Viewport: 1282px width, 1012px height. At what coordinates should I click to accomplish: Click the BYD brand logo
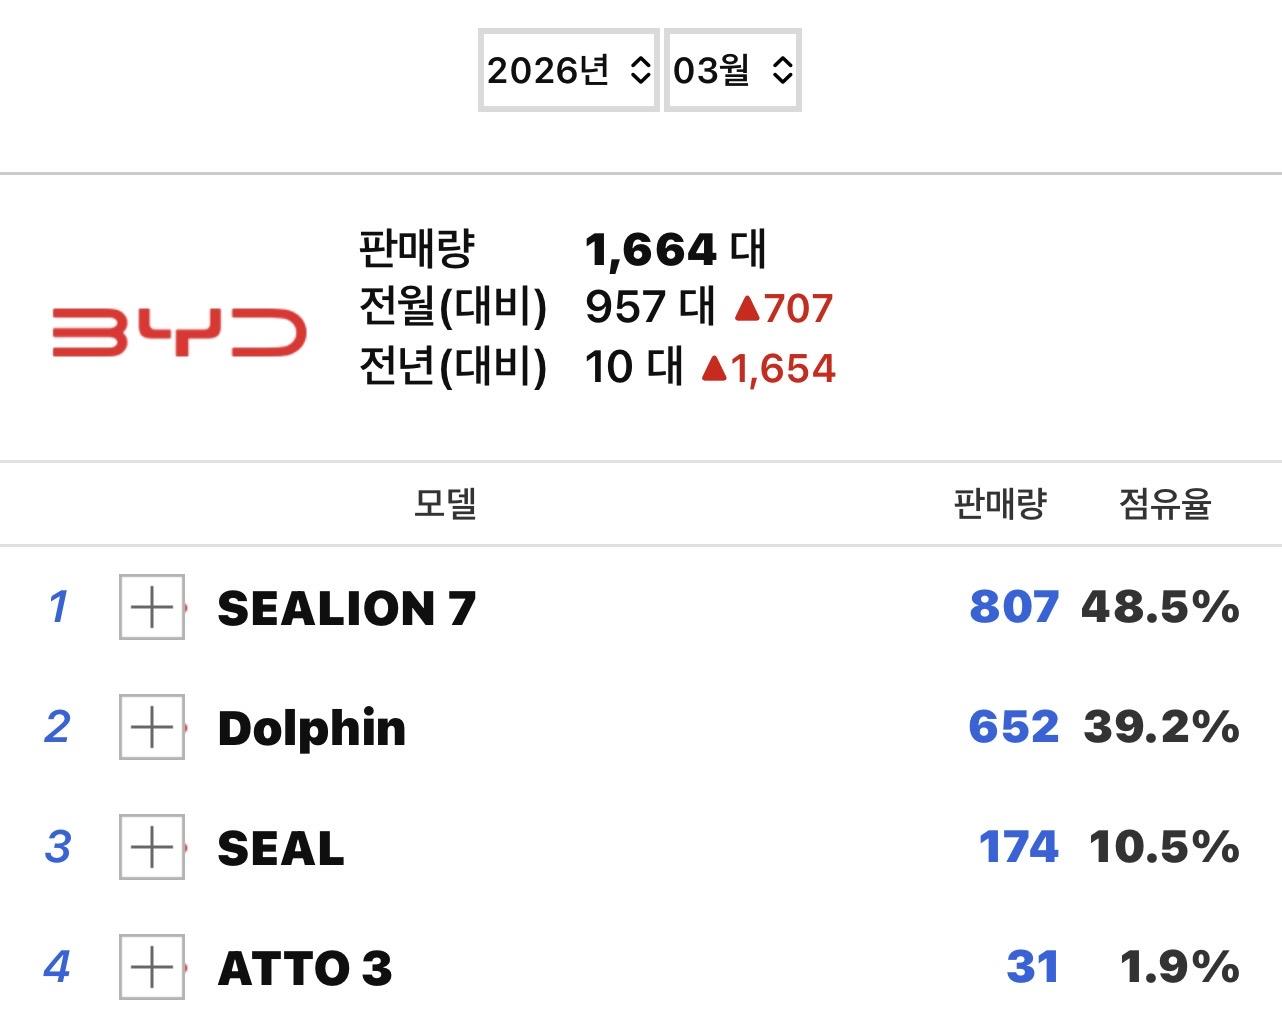(x=179, y=333)
